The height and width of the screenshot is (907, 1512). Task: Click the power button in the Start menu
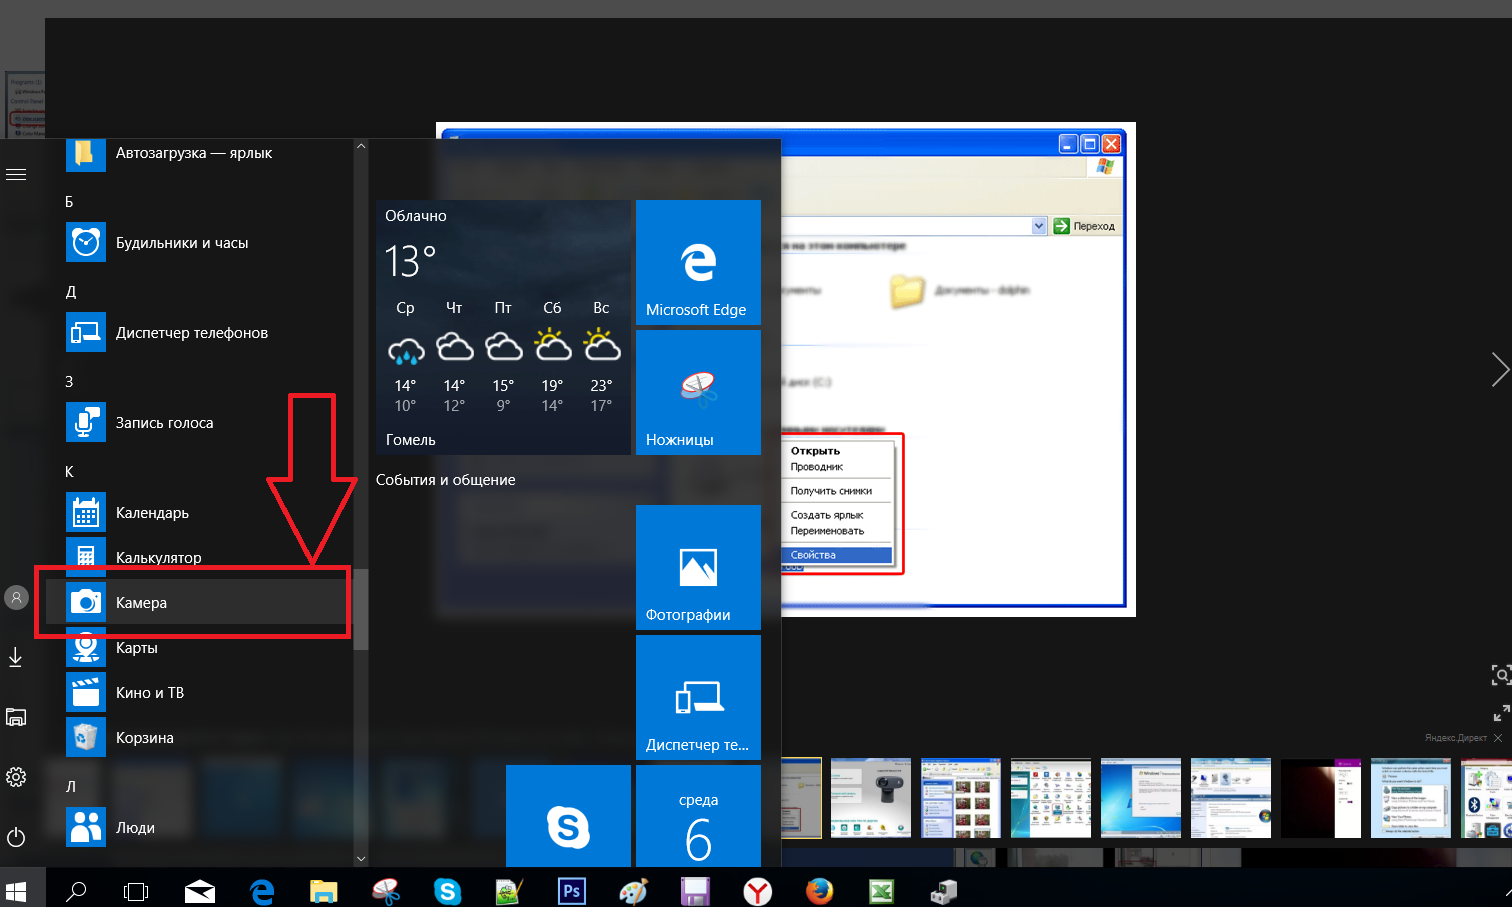point(16,837)
